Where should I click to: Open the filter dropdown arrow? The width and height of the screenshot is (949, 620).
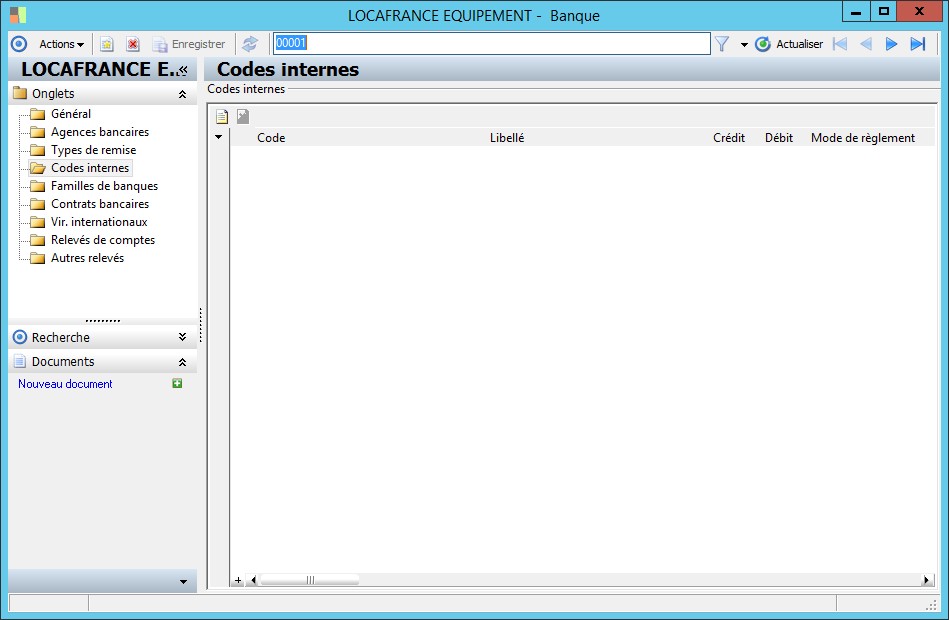tap(744, 45)
